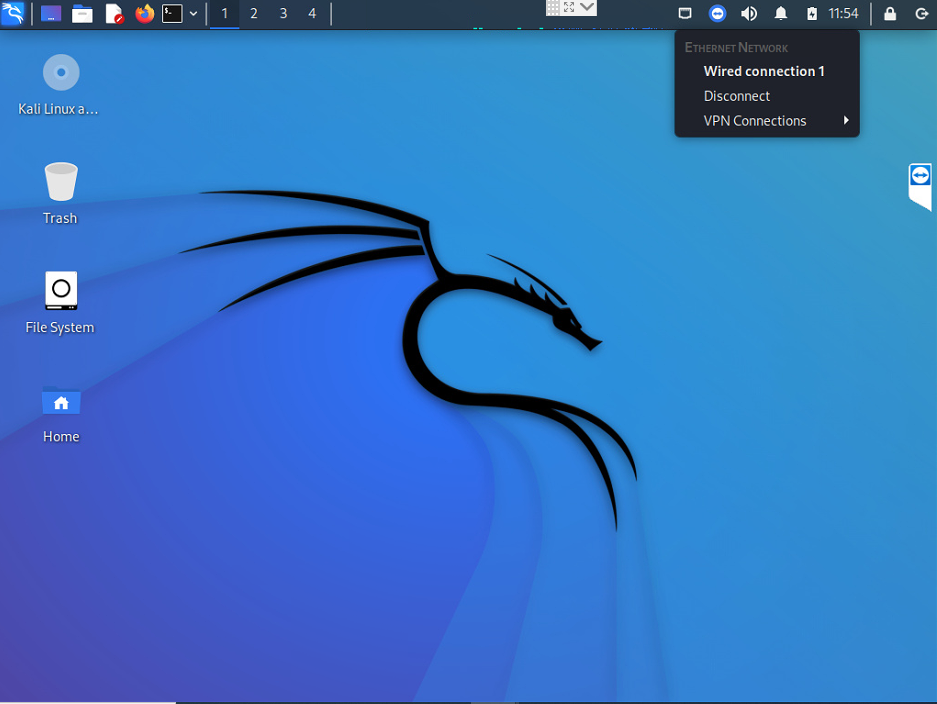Lock the screen with padlock icon
This screenshot has width=937, height=704.
pos(890,13)
